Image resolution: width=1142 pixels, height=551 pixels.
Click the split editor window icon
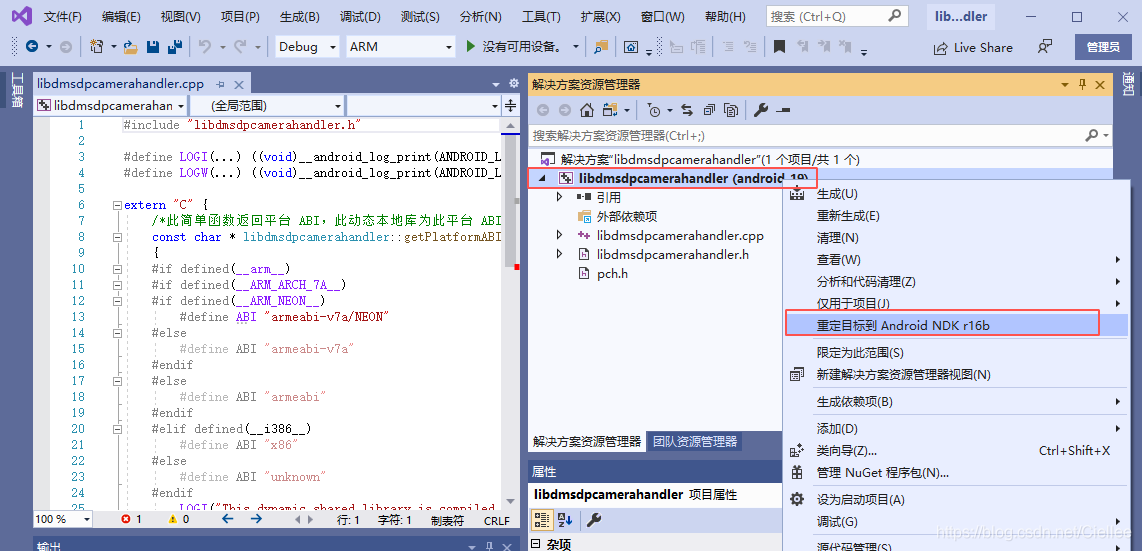(511, 106)
